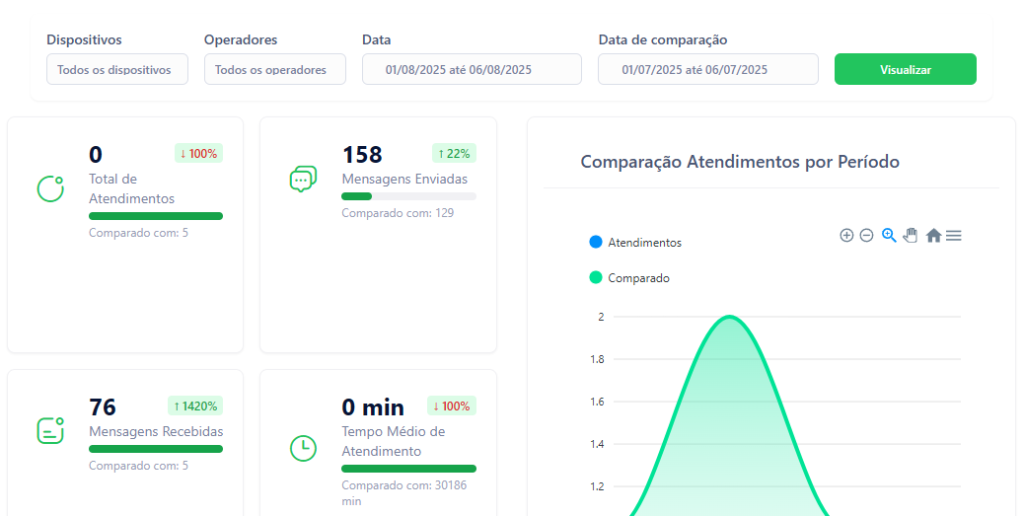Click the Total de Atendimentos progress bar

[156, 216]
